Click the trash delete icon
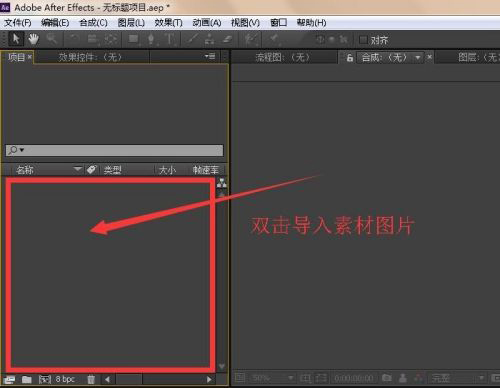This screenshot has height=388, width=500. coord(91,379)
